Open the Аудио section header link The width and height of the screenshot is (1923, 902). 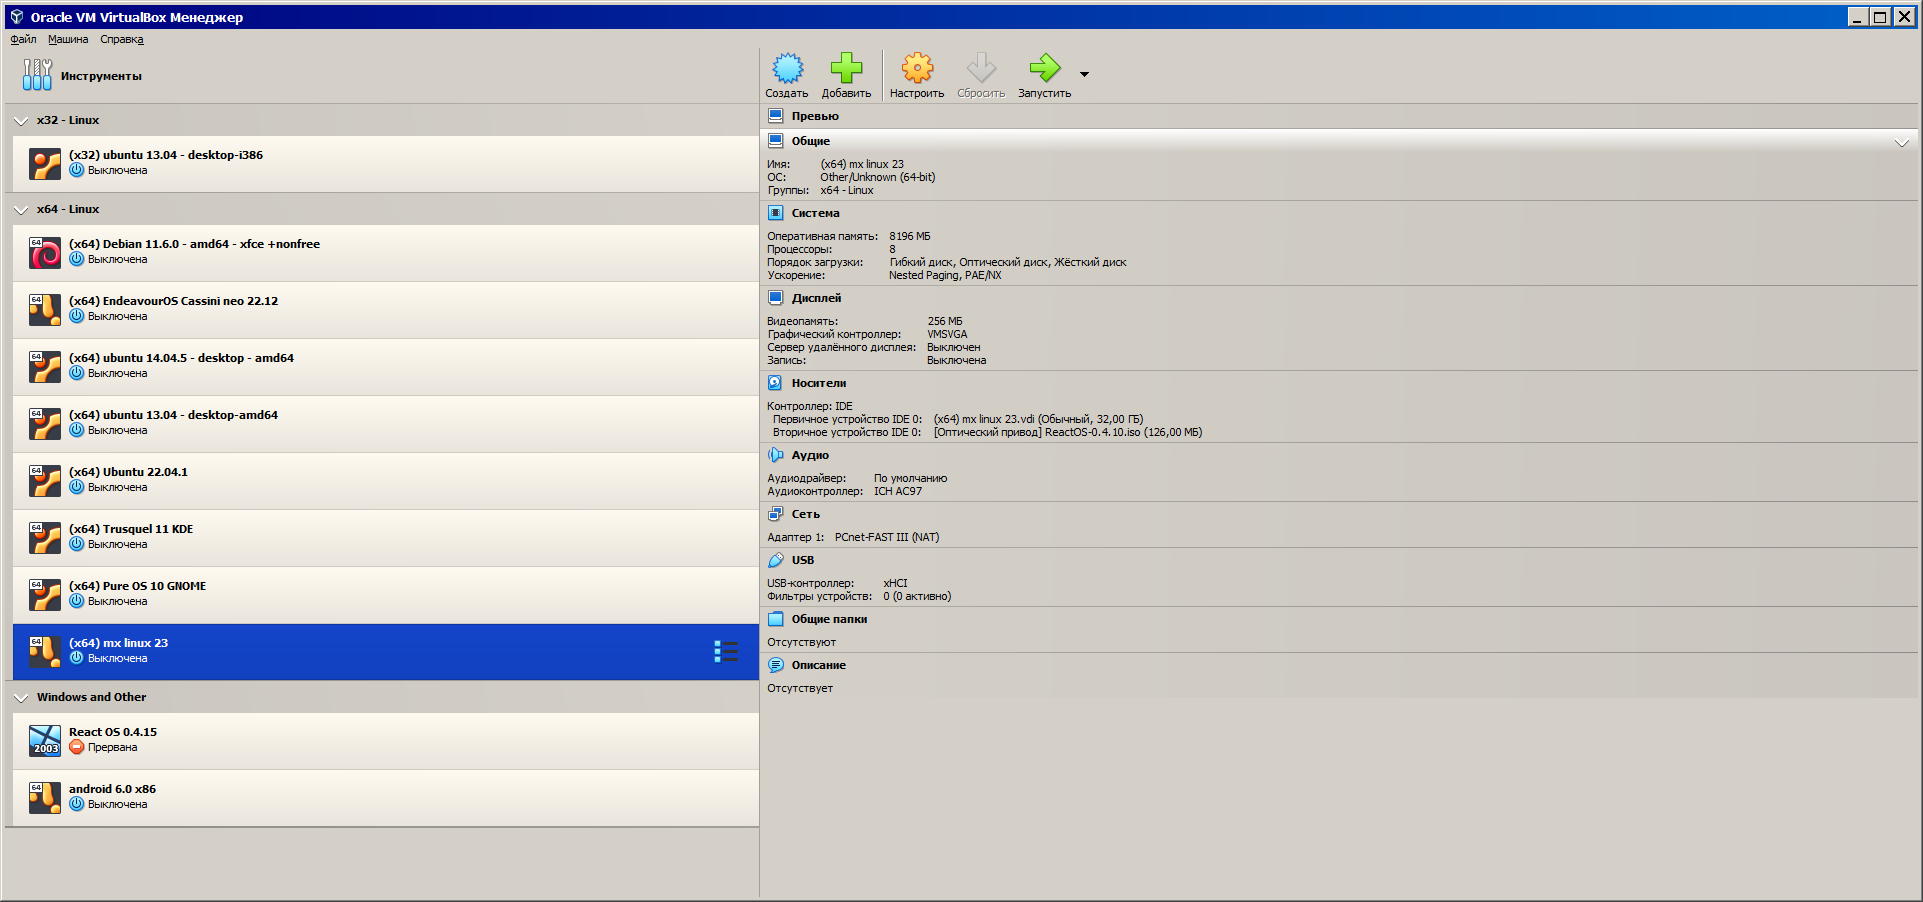point(810,455)
